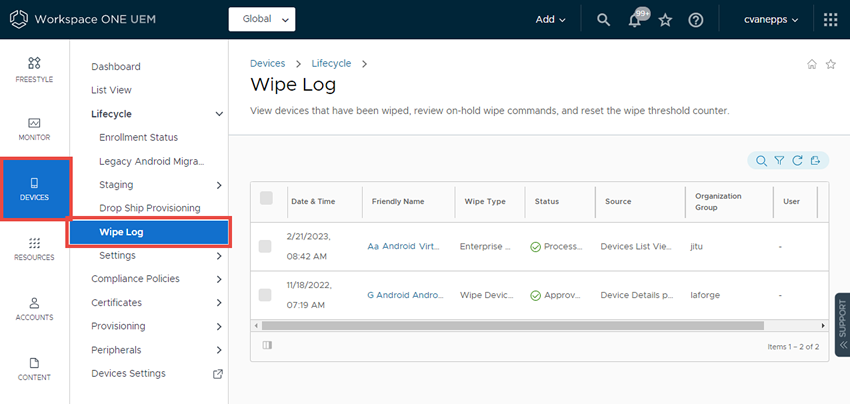
Task: Open List View menu item
Action: pos(111,90)
